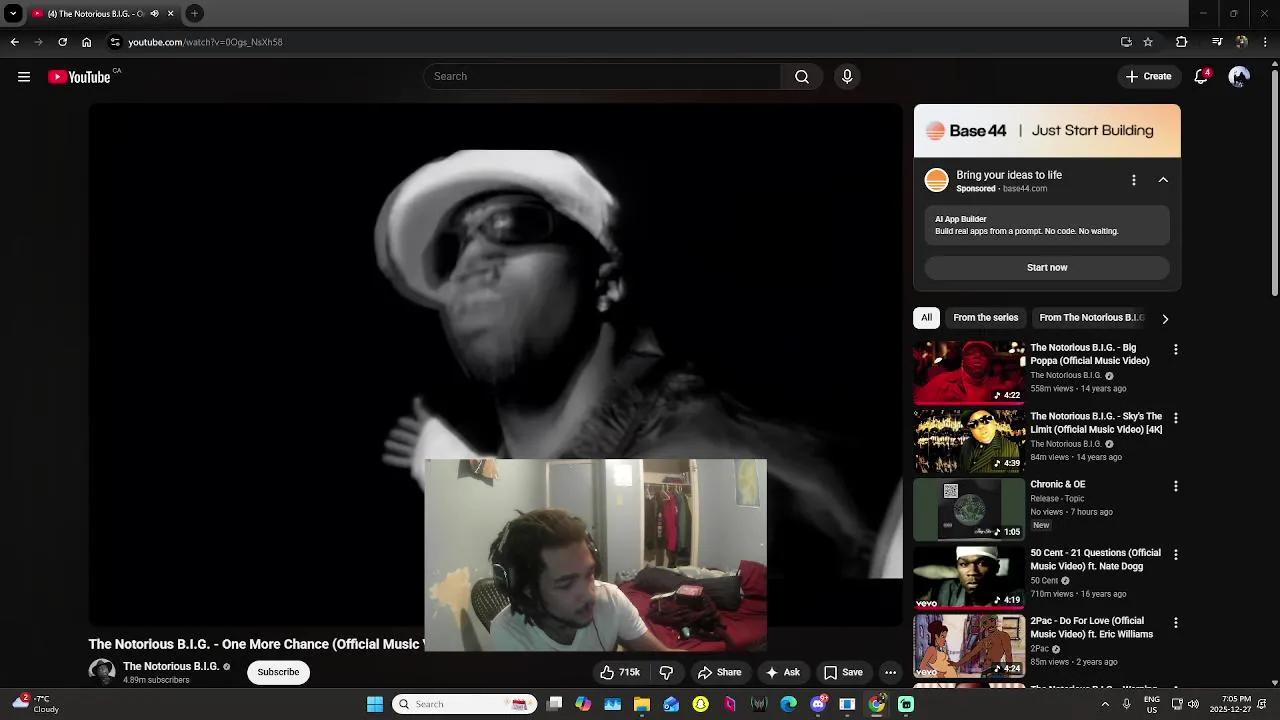The width and height of the screenshot is (1280, 720).
Task: Open the browser three-dot menu
Action: click(1265, 42)
